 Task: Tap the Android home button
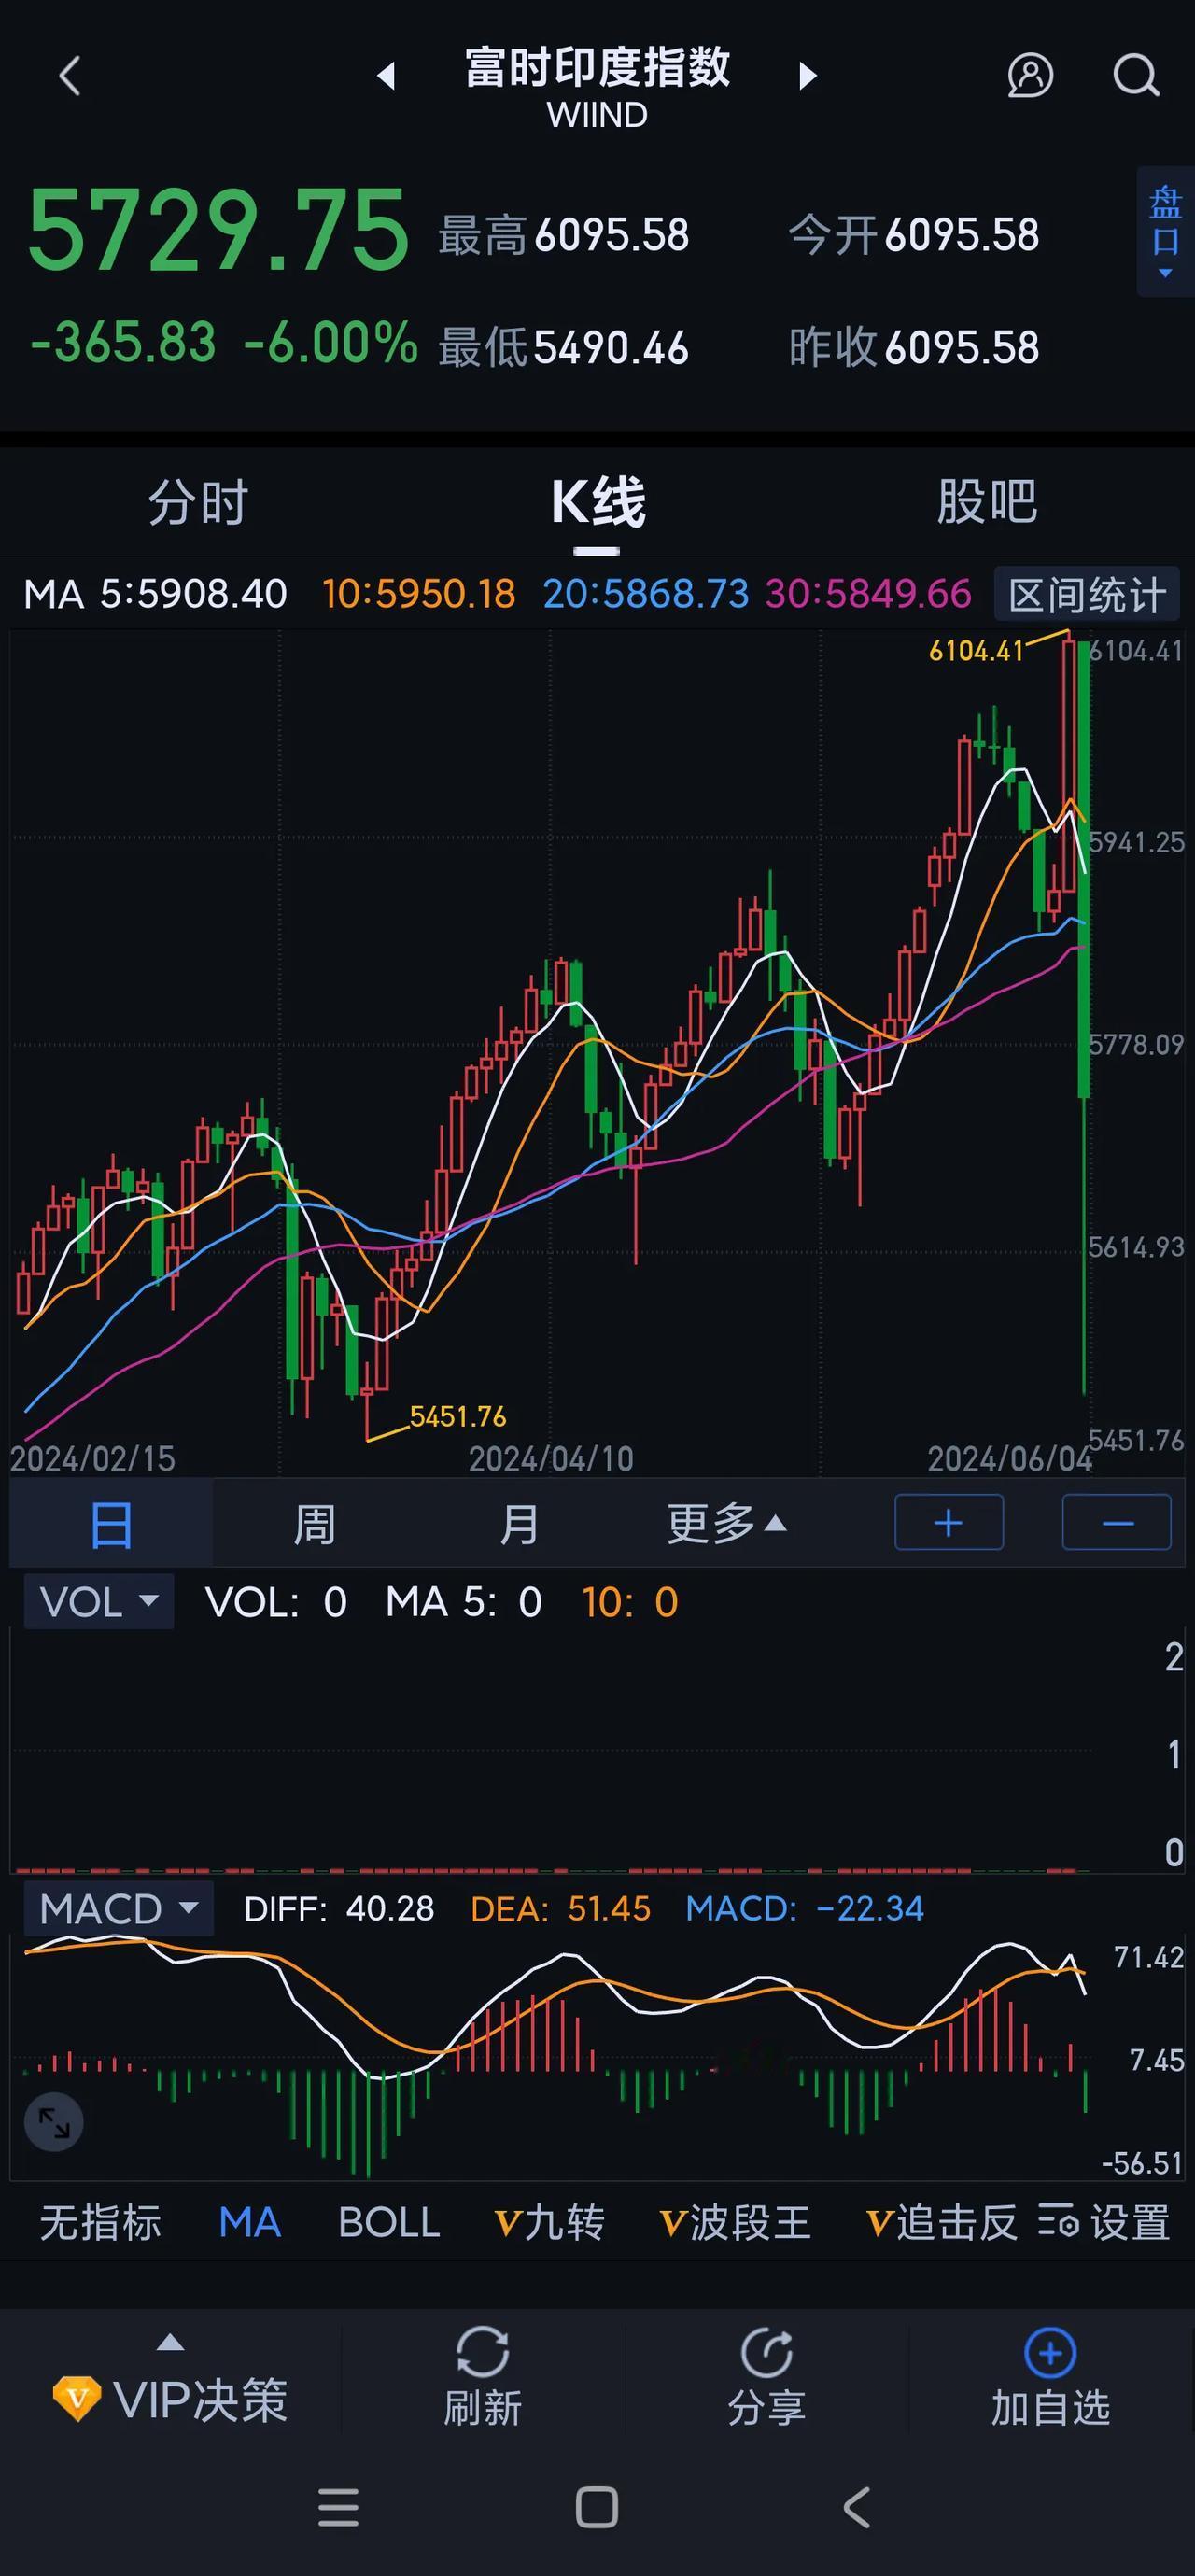point(597,2507)
